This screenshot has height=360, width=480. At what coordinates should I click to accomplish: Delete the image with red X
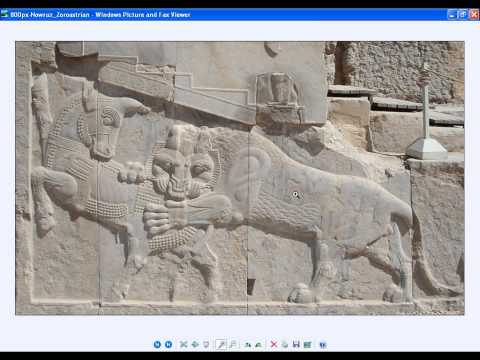(x=274, y=344)
